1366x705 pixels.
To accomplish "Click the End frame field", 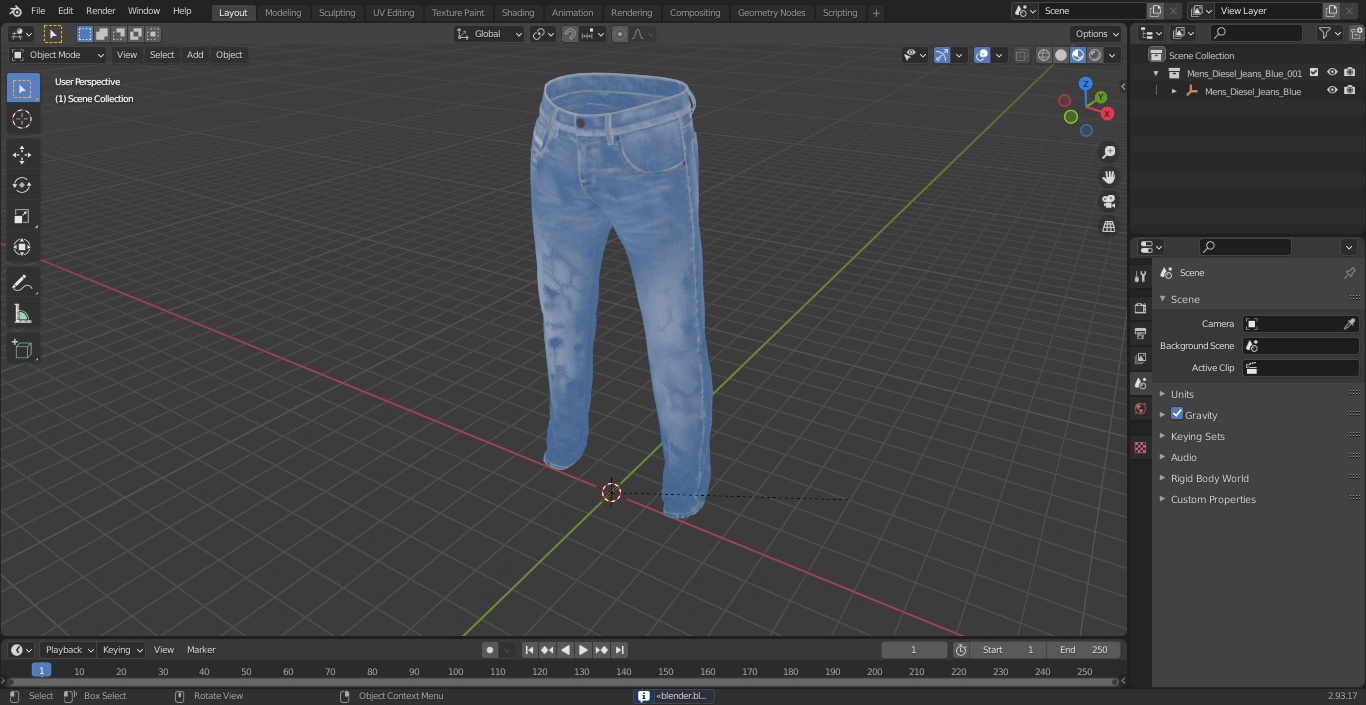I will 1084,650.
